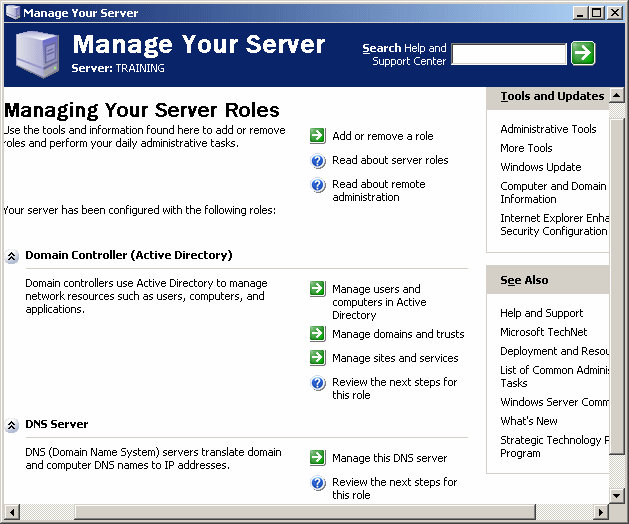Open Administrative Tools link
629x524 pixels.
tap(548, 129)
